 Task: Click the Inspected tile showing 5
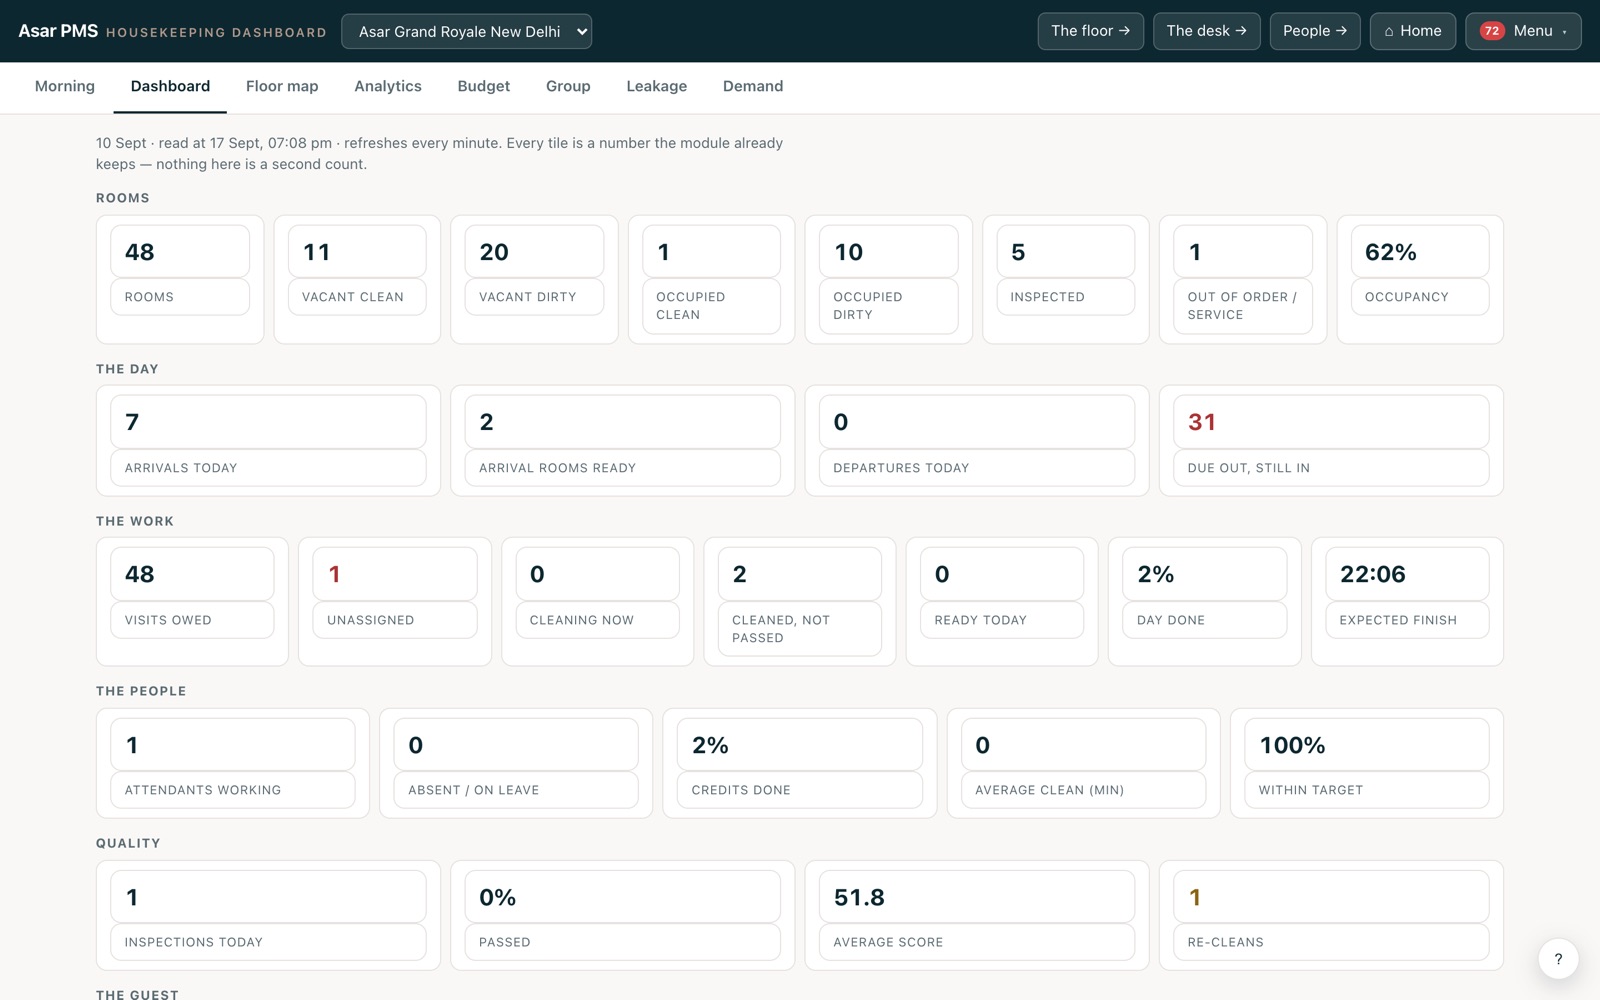(1066, 279)
